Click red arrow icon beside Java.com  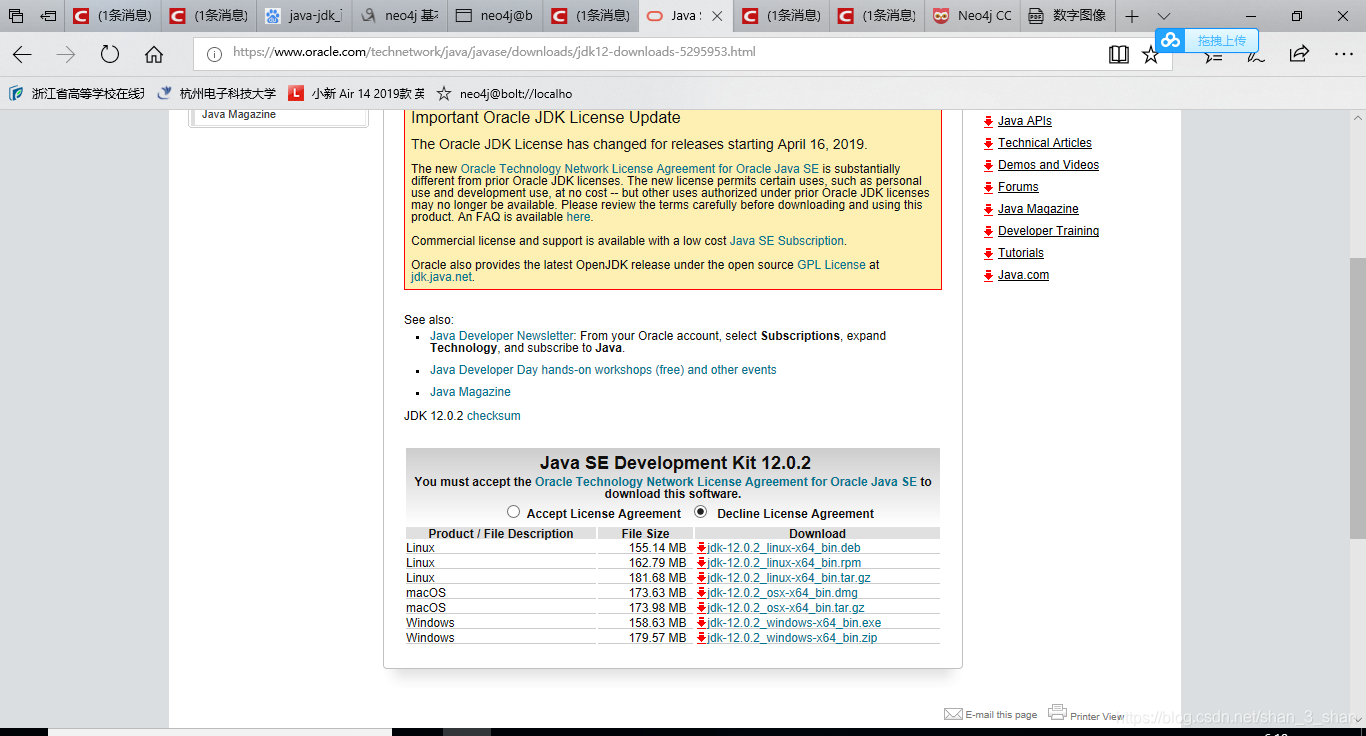coord(988,275)
